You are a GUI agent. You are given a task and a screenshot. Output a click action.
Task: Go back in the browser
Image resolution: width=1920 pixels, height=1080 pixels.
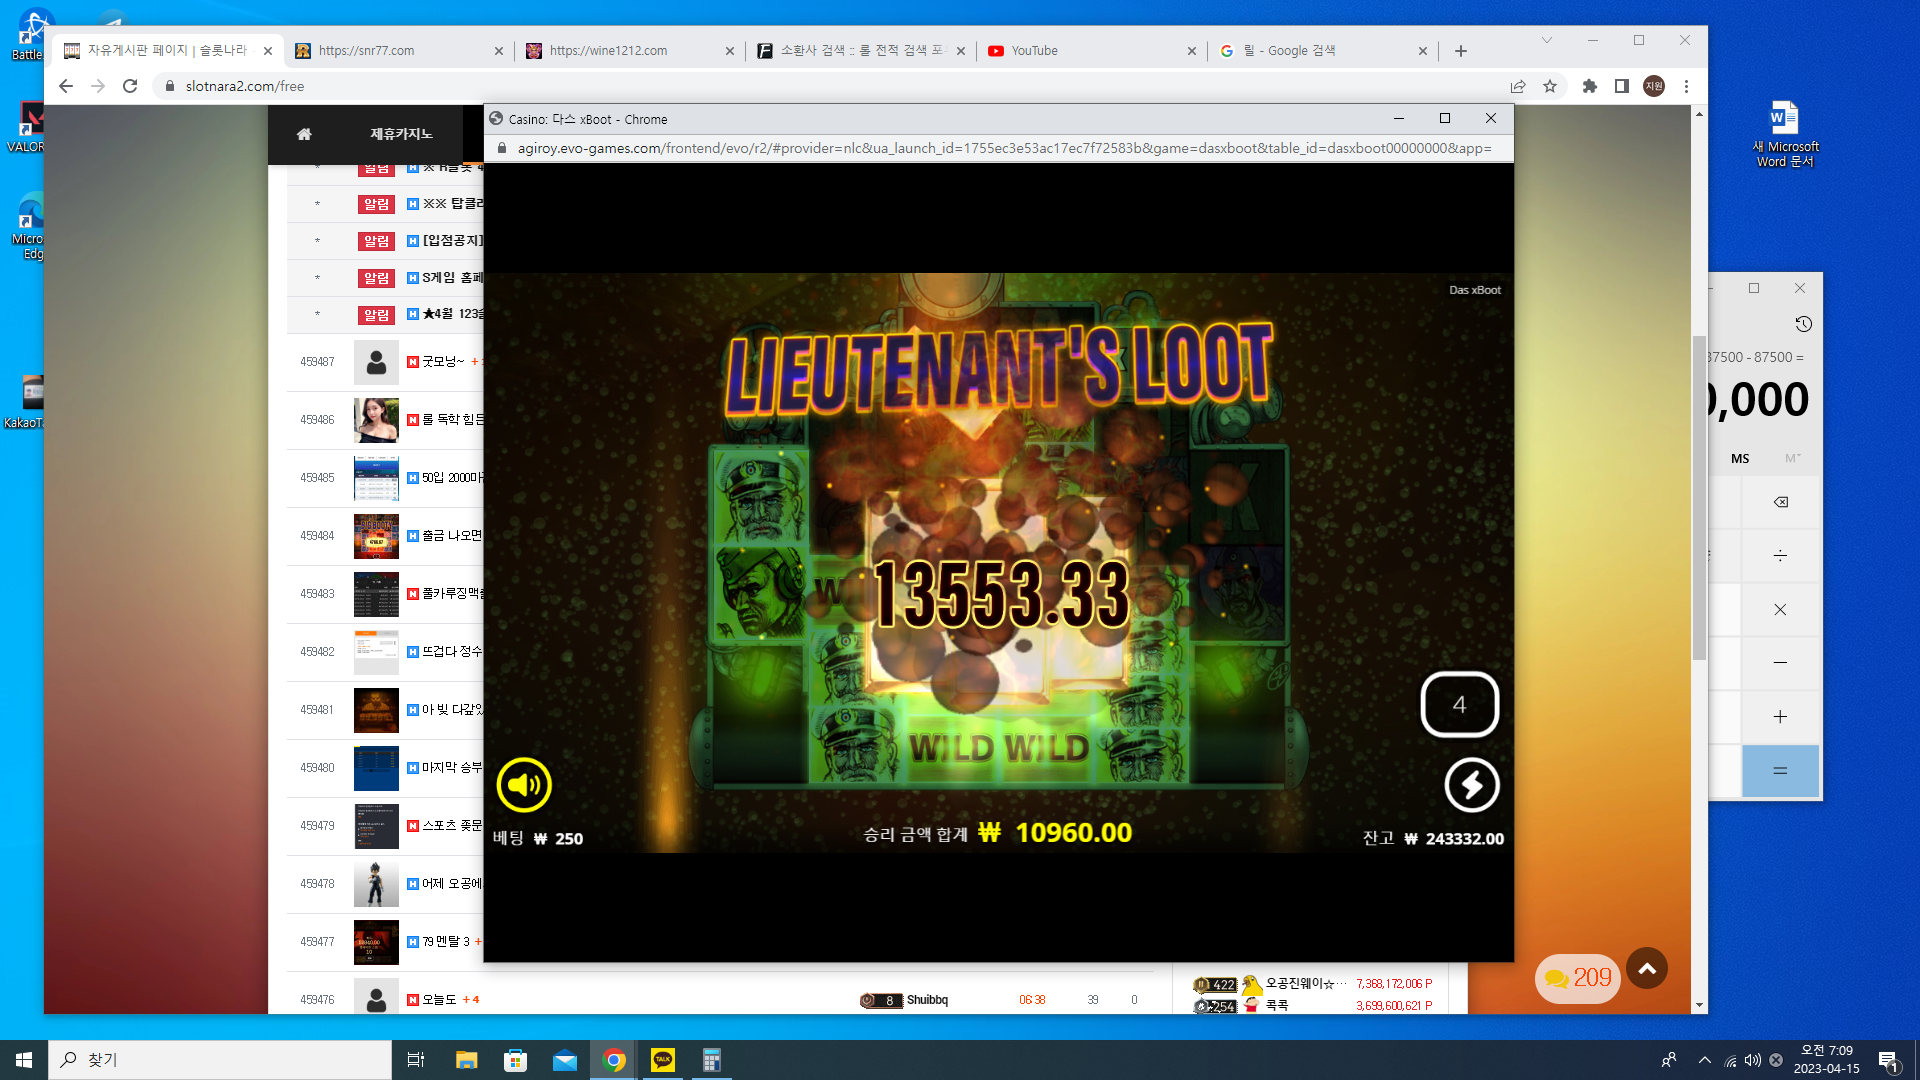(66, 86)
